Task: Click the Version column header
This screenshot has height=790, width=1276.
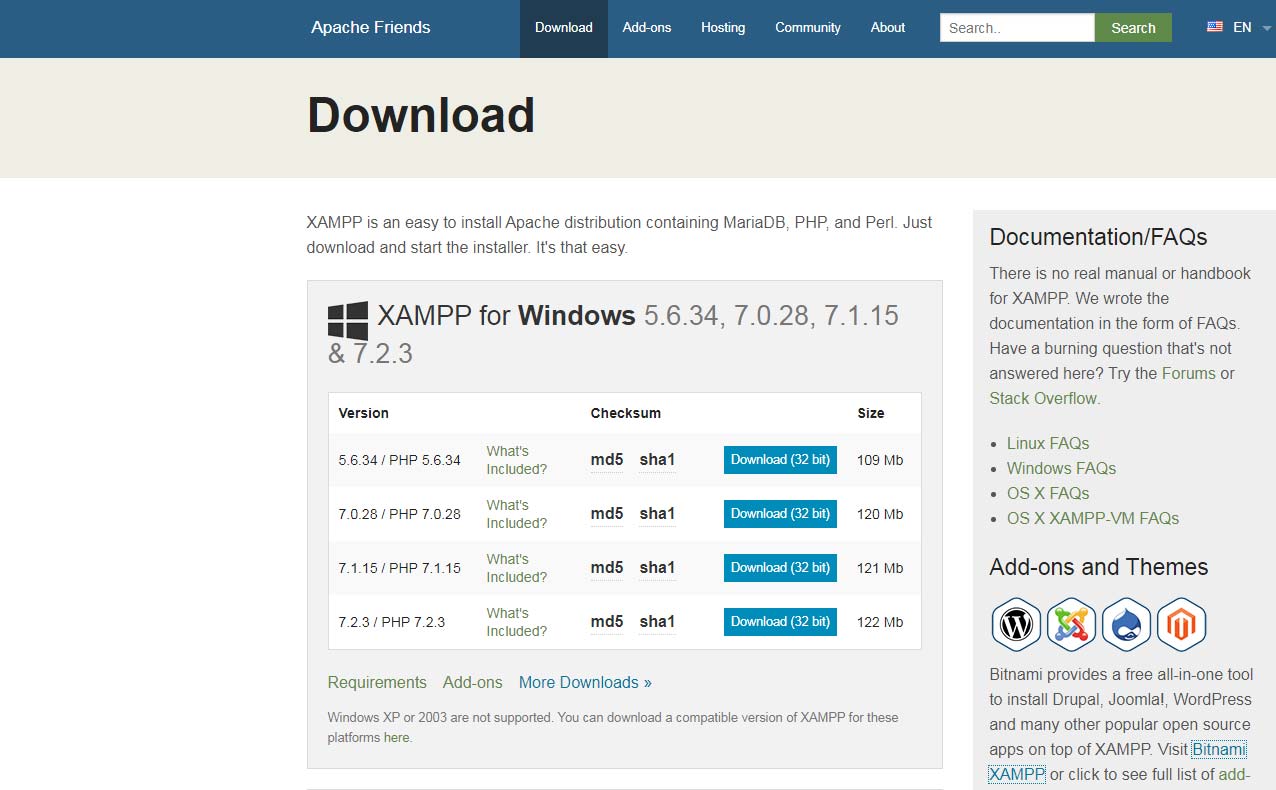Action: click(364, 413)
